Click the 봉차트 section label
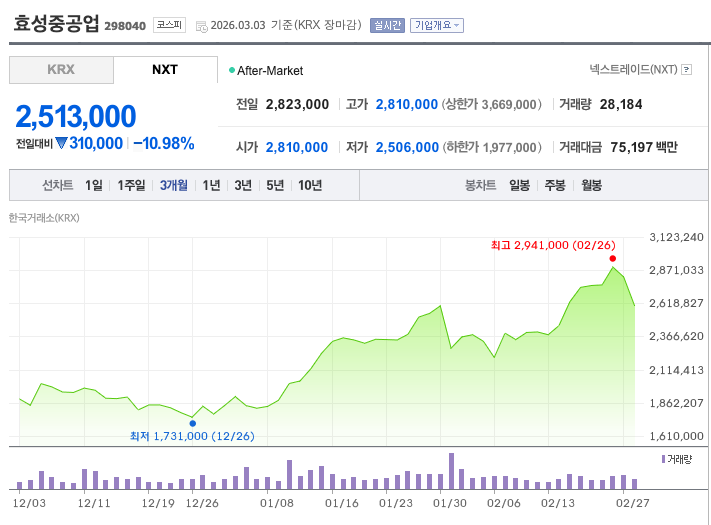711x525 pixels. coord(480,185)
